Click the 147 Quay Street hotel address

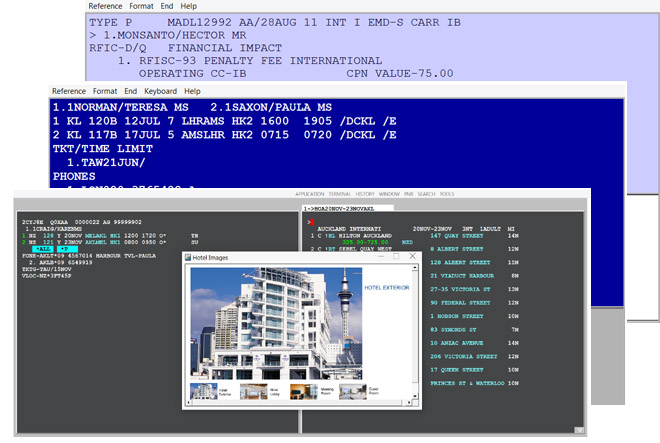(455, 234)
